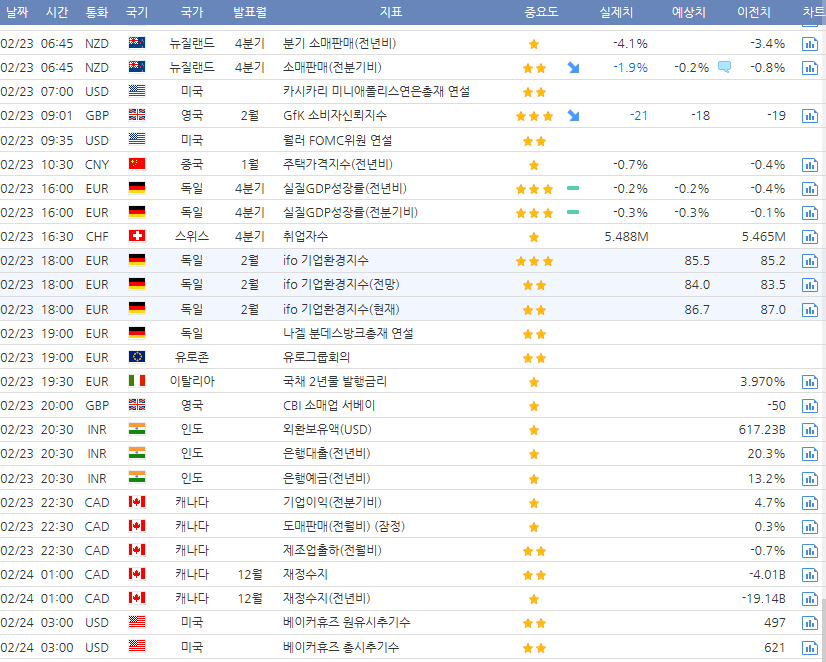Click 지표 column header
826x662 pixels.
391,12
